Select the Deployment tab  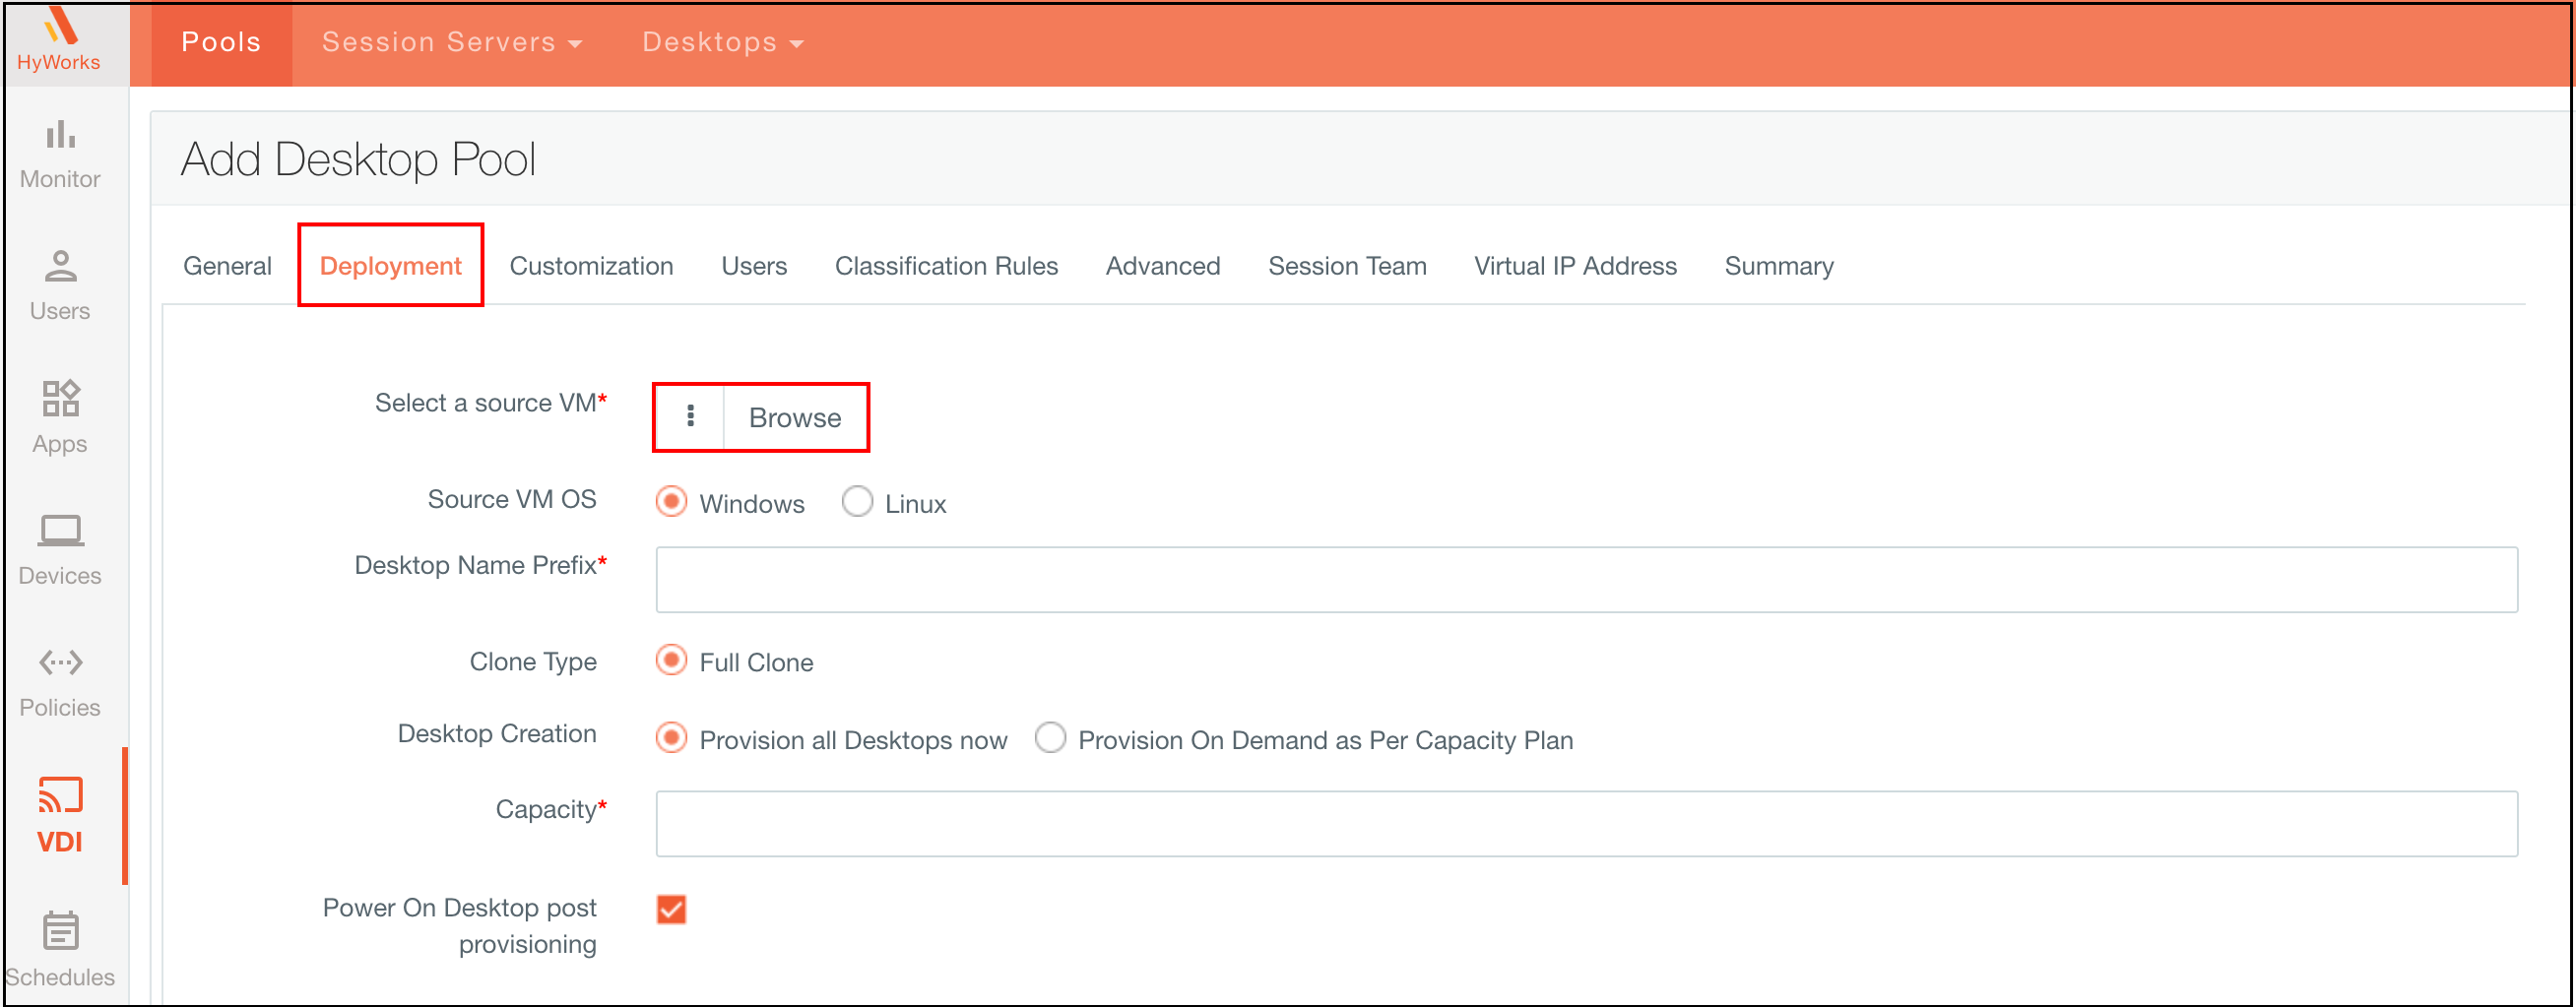coord(390,266)
